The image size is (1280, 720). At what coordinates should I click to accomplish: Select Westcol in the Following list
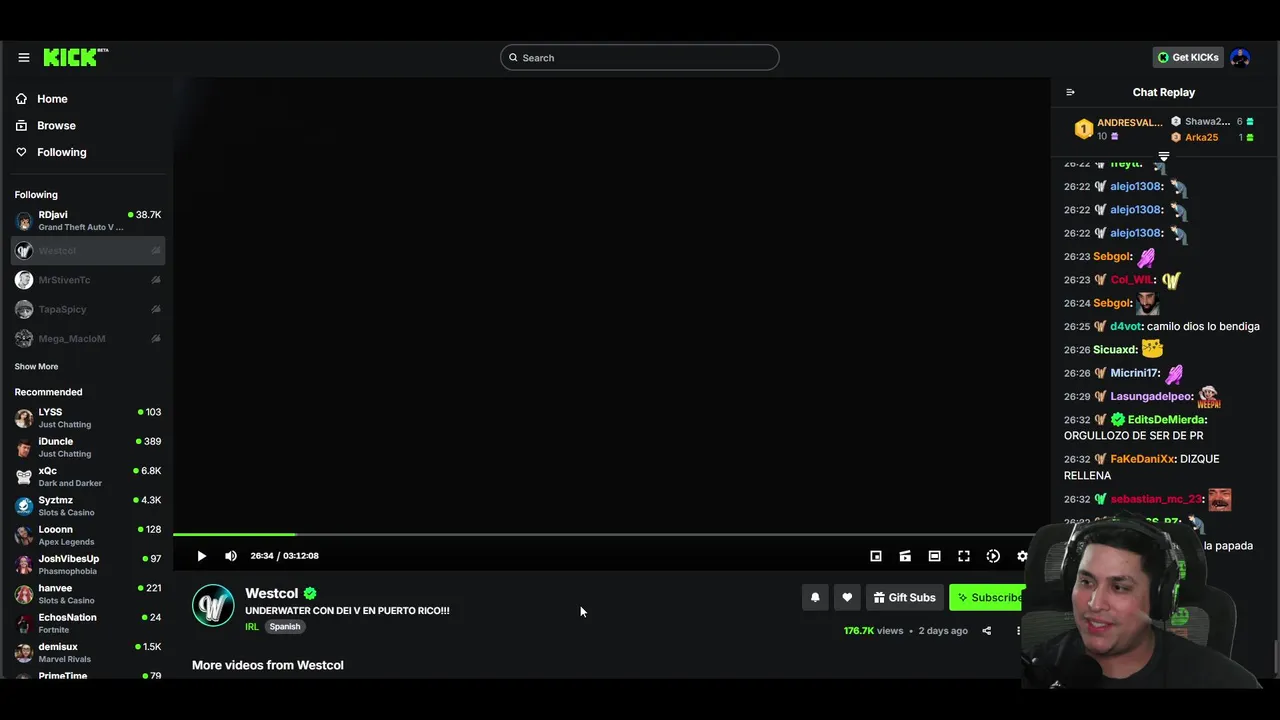[88, 251]
